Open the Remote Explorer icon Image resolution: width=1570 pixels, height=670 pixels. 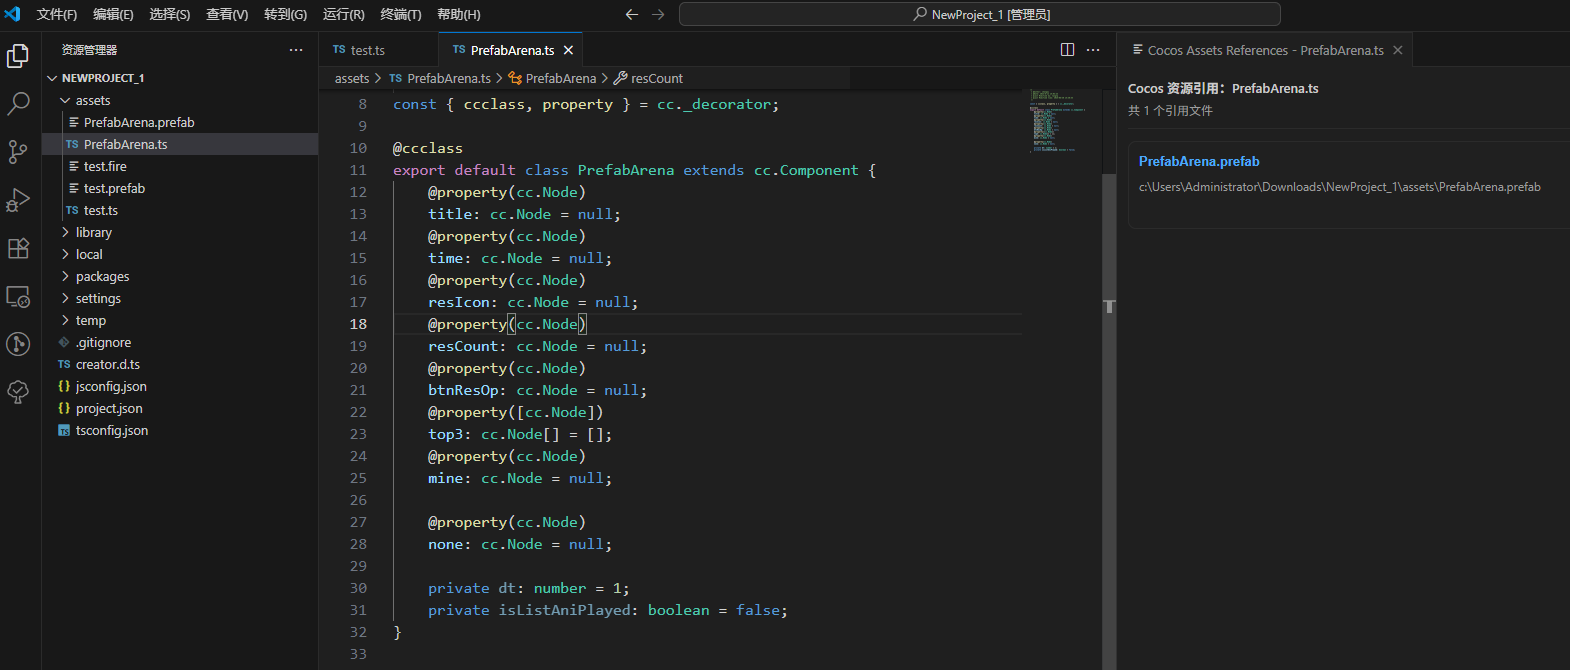18,296
